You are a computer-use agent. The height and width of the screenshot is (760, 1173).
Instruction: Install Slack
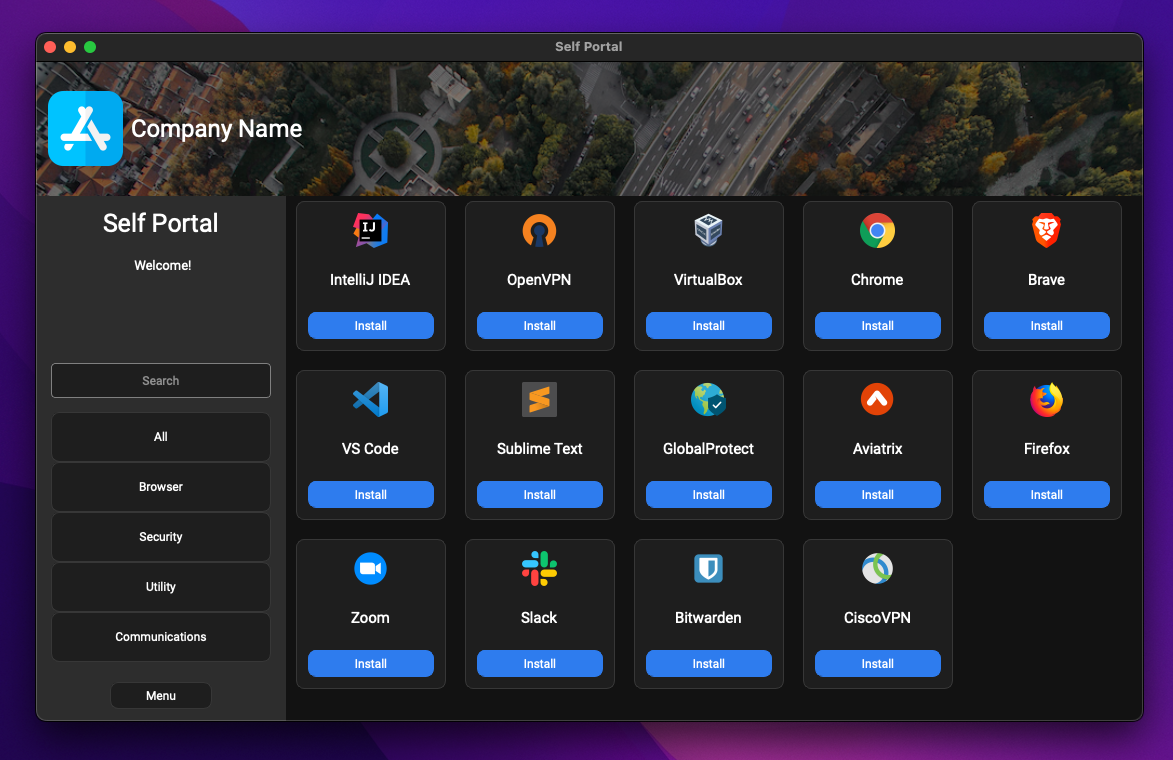(x=539, y=664)
